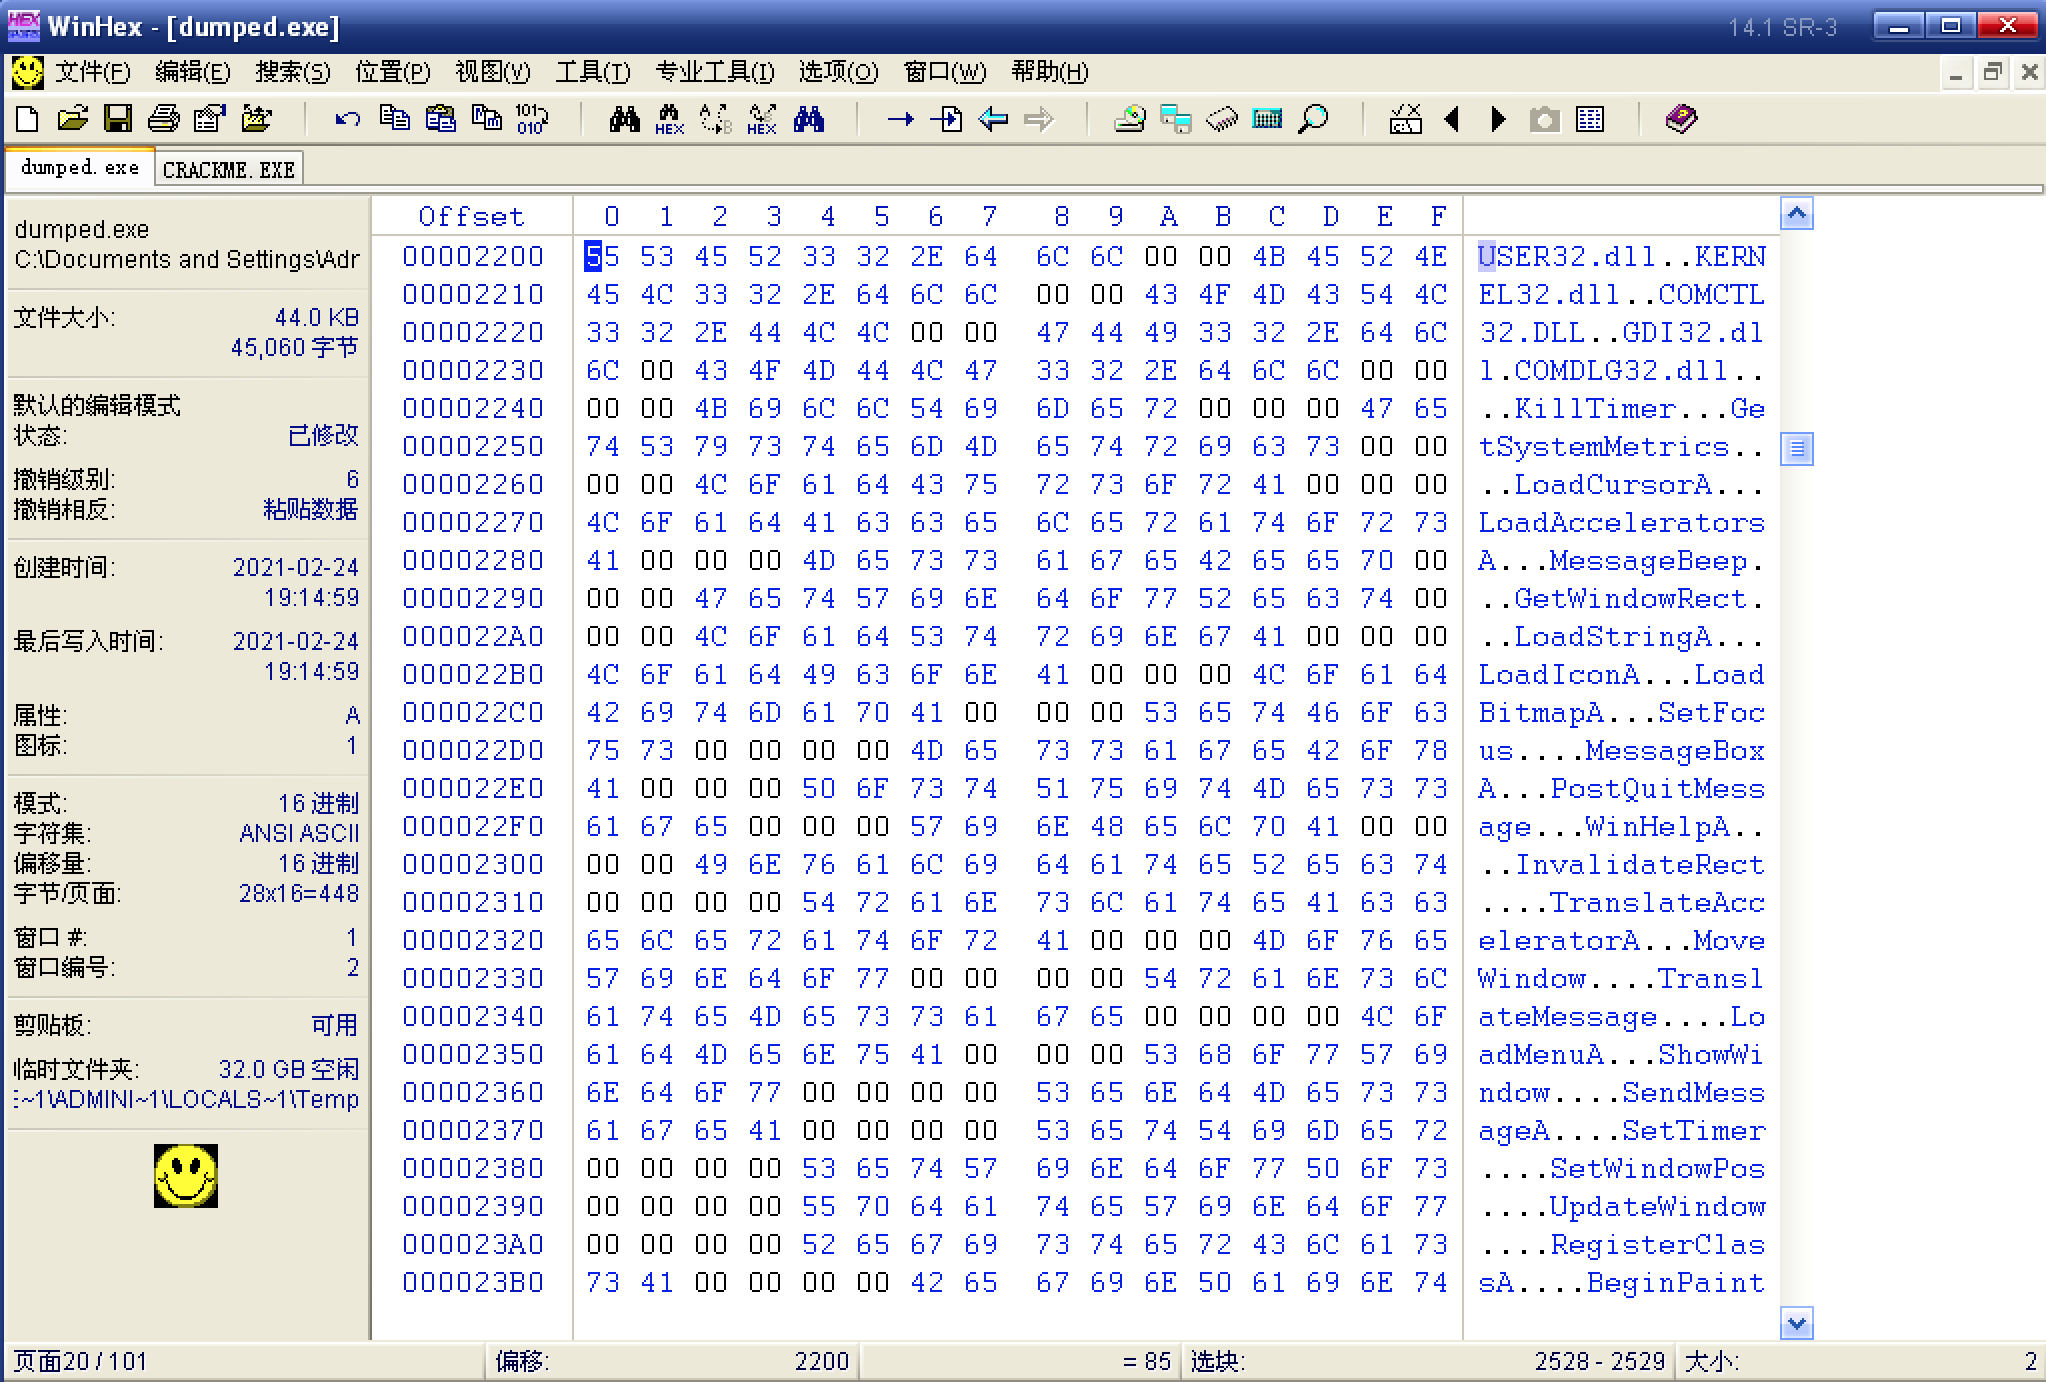Click the Save file floppy icon
This screenshot has height=1382, width=2046.
point(118,119)
